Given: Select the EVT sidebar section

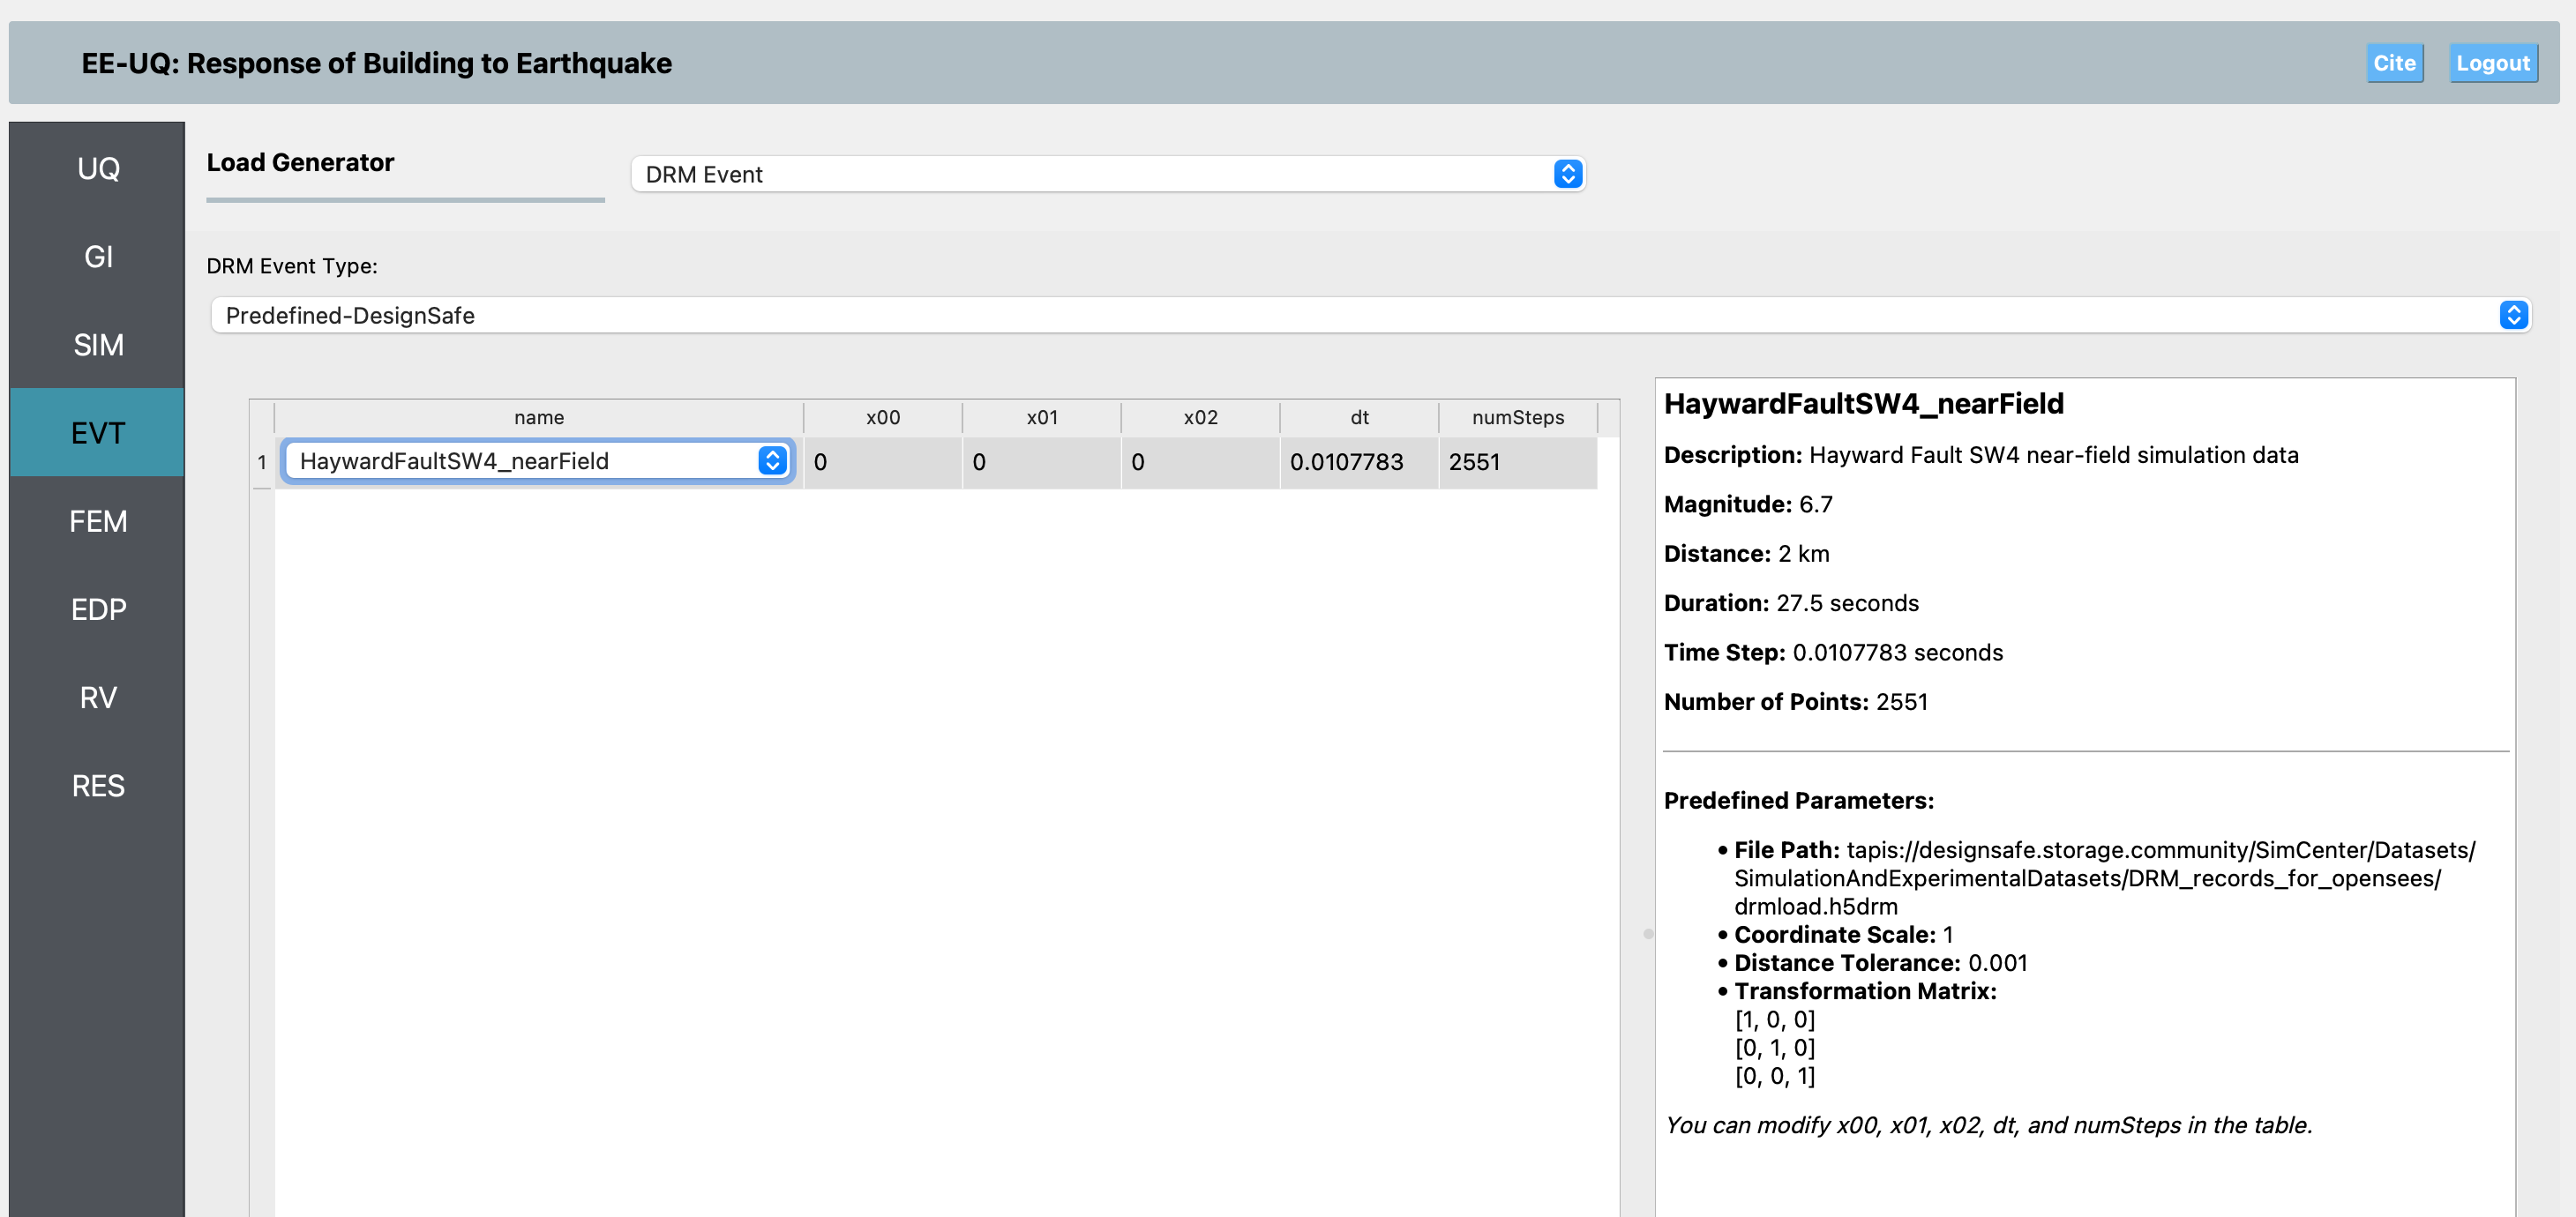Looking at the screenshot, I should pos(98,432).
